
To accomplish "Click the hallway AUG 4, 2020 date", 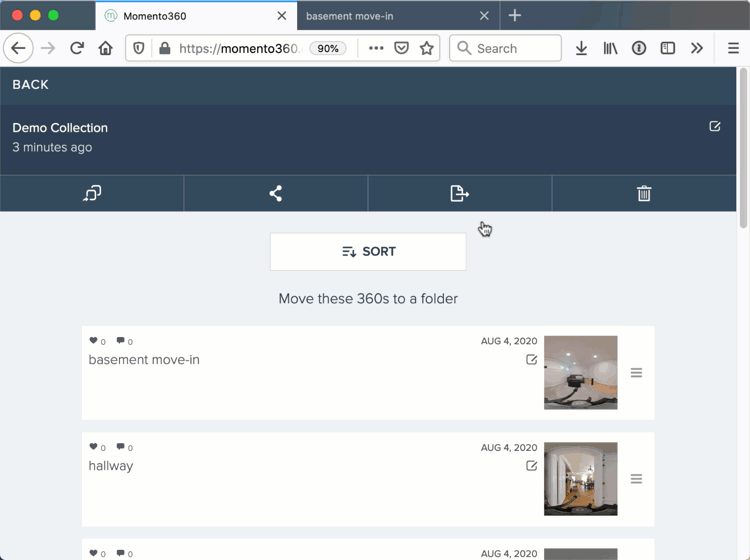I will [509, 448].
